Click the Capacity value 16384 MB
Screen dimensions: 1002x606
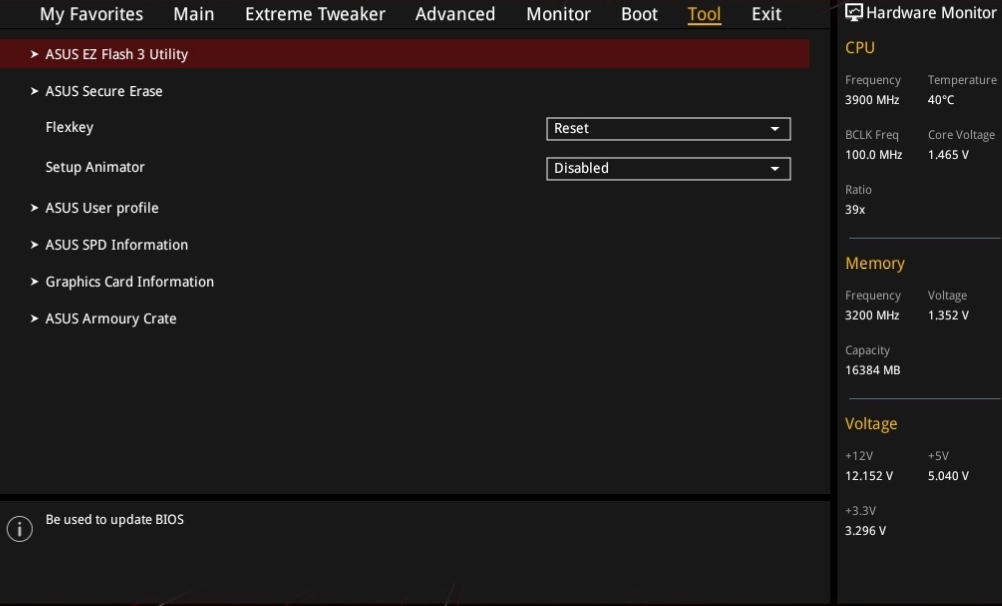872,371
